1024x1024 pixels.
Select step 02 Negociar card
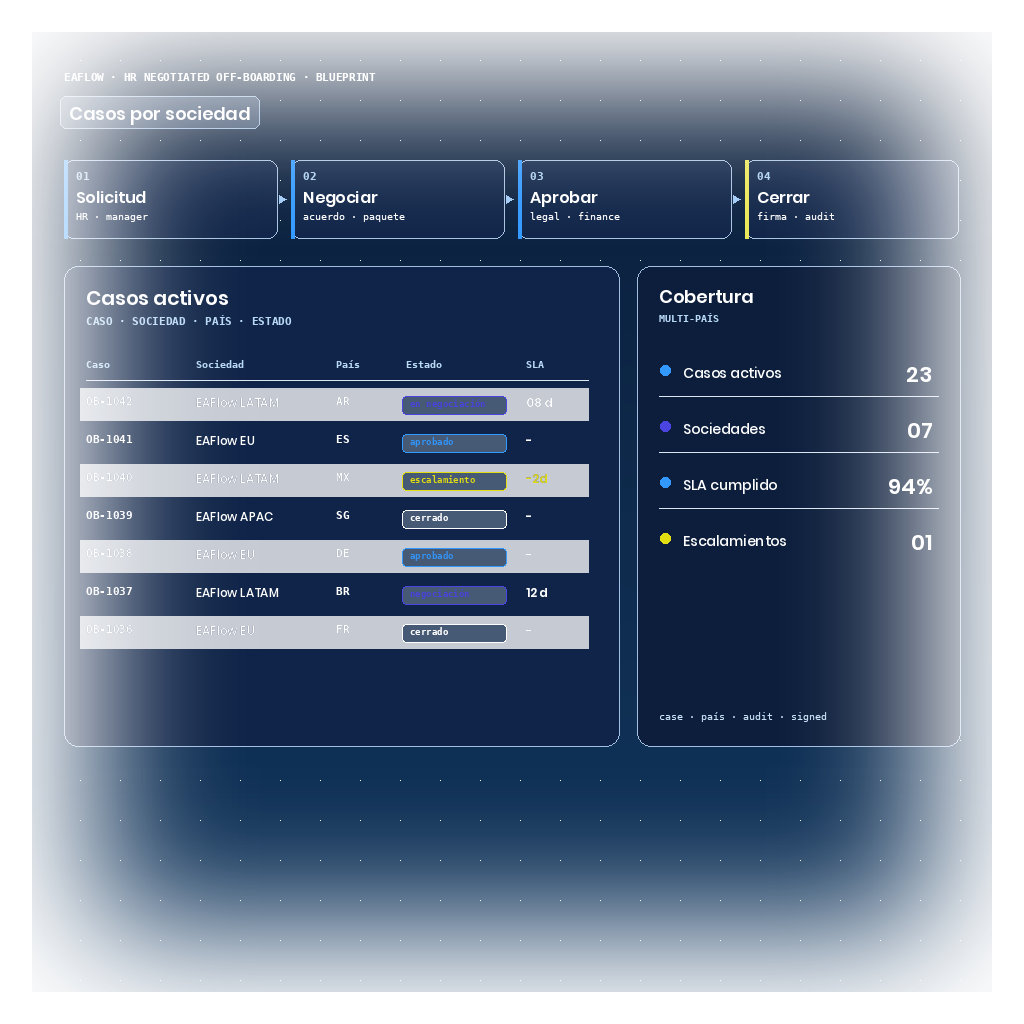(x=398, y=200)
